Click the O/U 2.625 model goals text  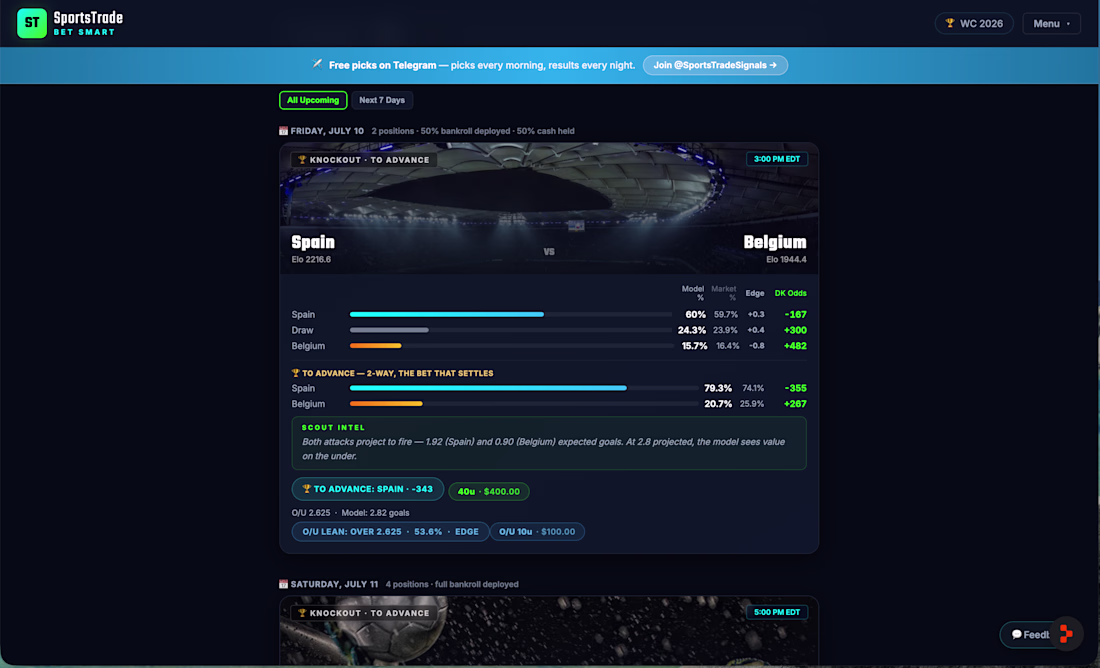[350, 513]
